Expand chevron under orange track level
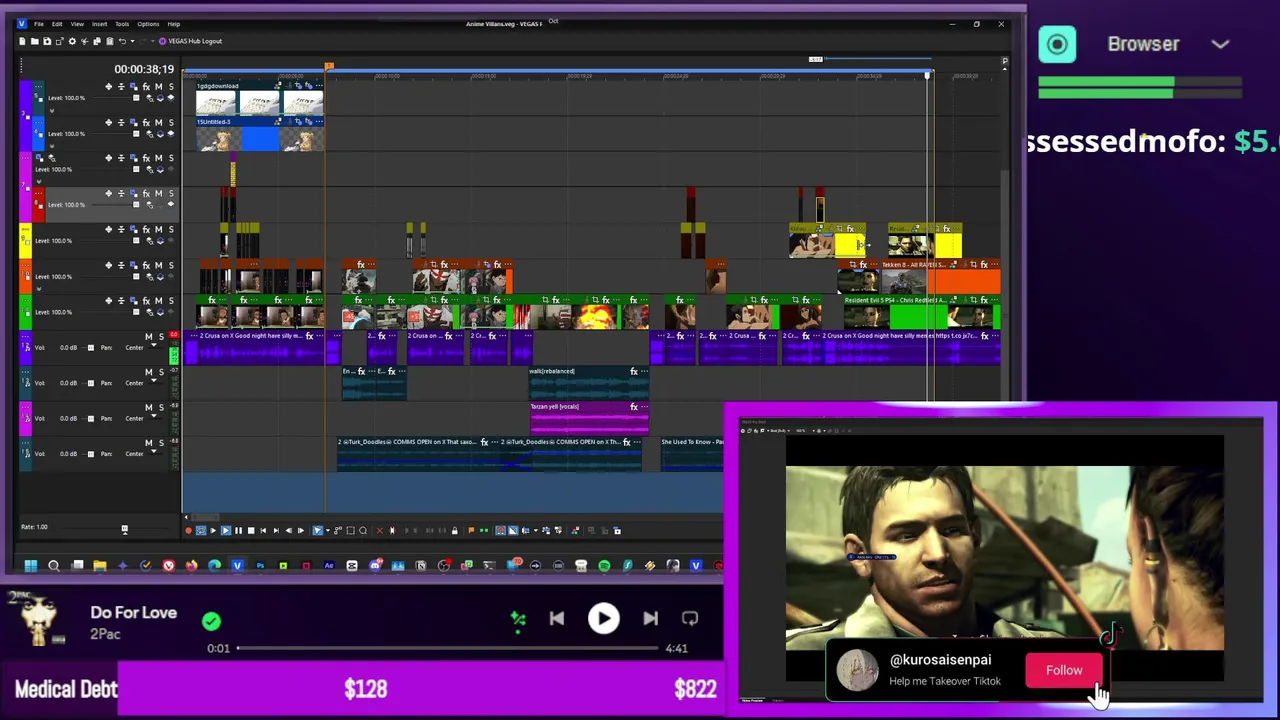Image resolution: width=1280 pixels, height=720 pixels. (x=39, y=289)
